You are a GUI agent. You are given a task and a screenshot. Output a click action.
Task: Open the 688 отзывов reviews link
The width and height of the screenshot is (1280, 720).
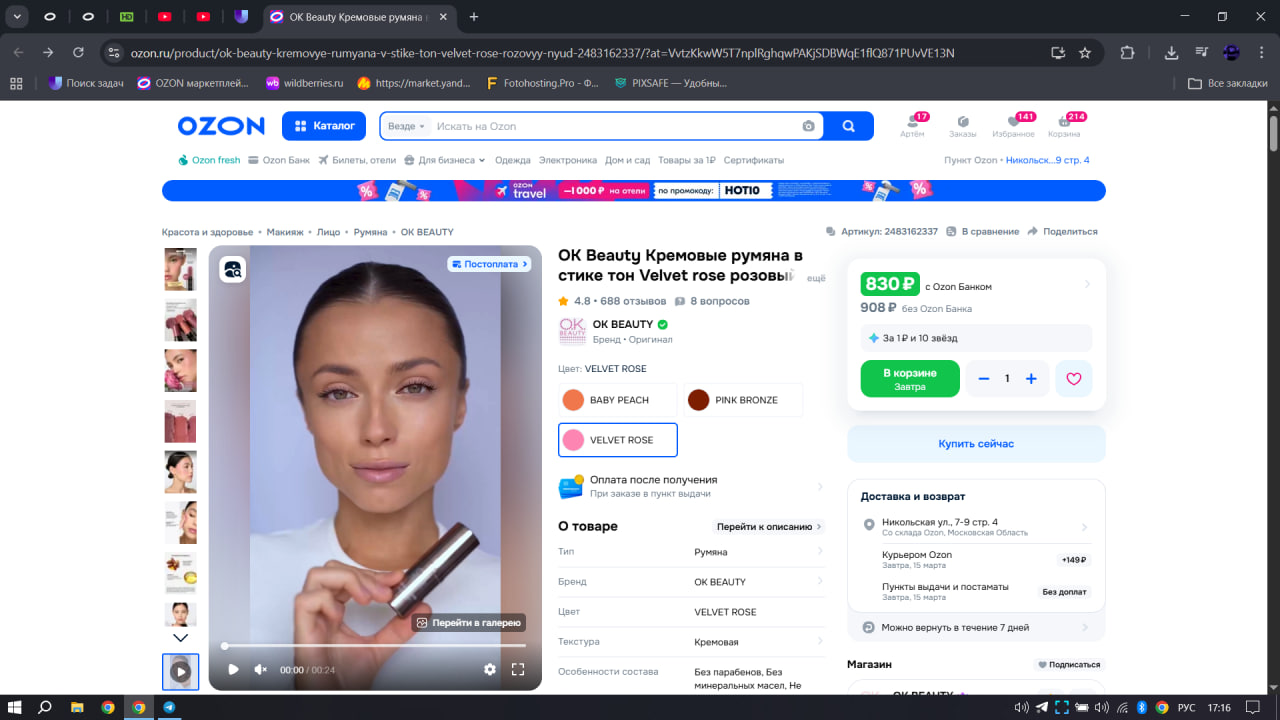pyautogui.click(x=633, y=301)
